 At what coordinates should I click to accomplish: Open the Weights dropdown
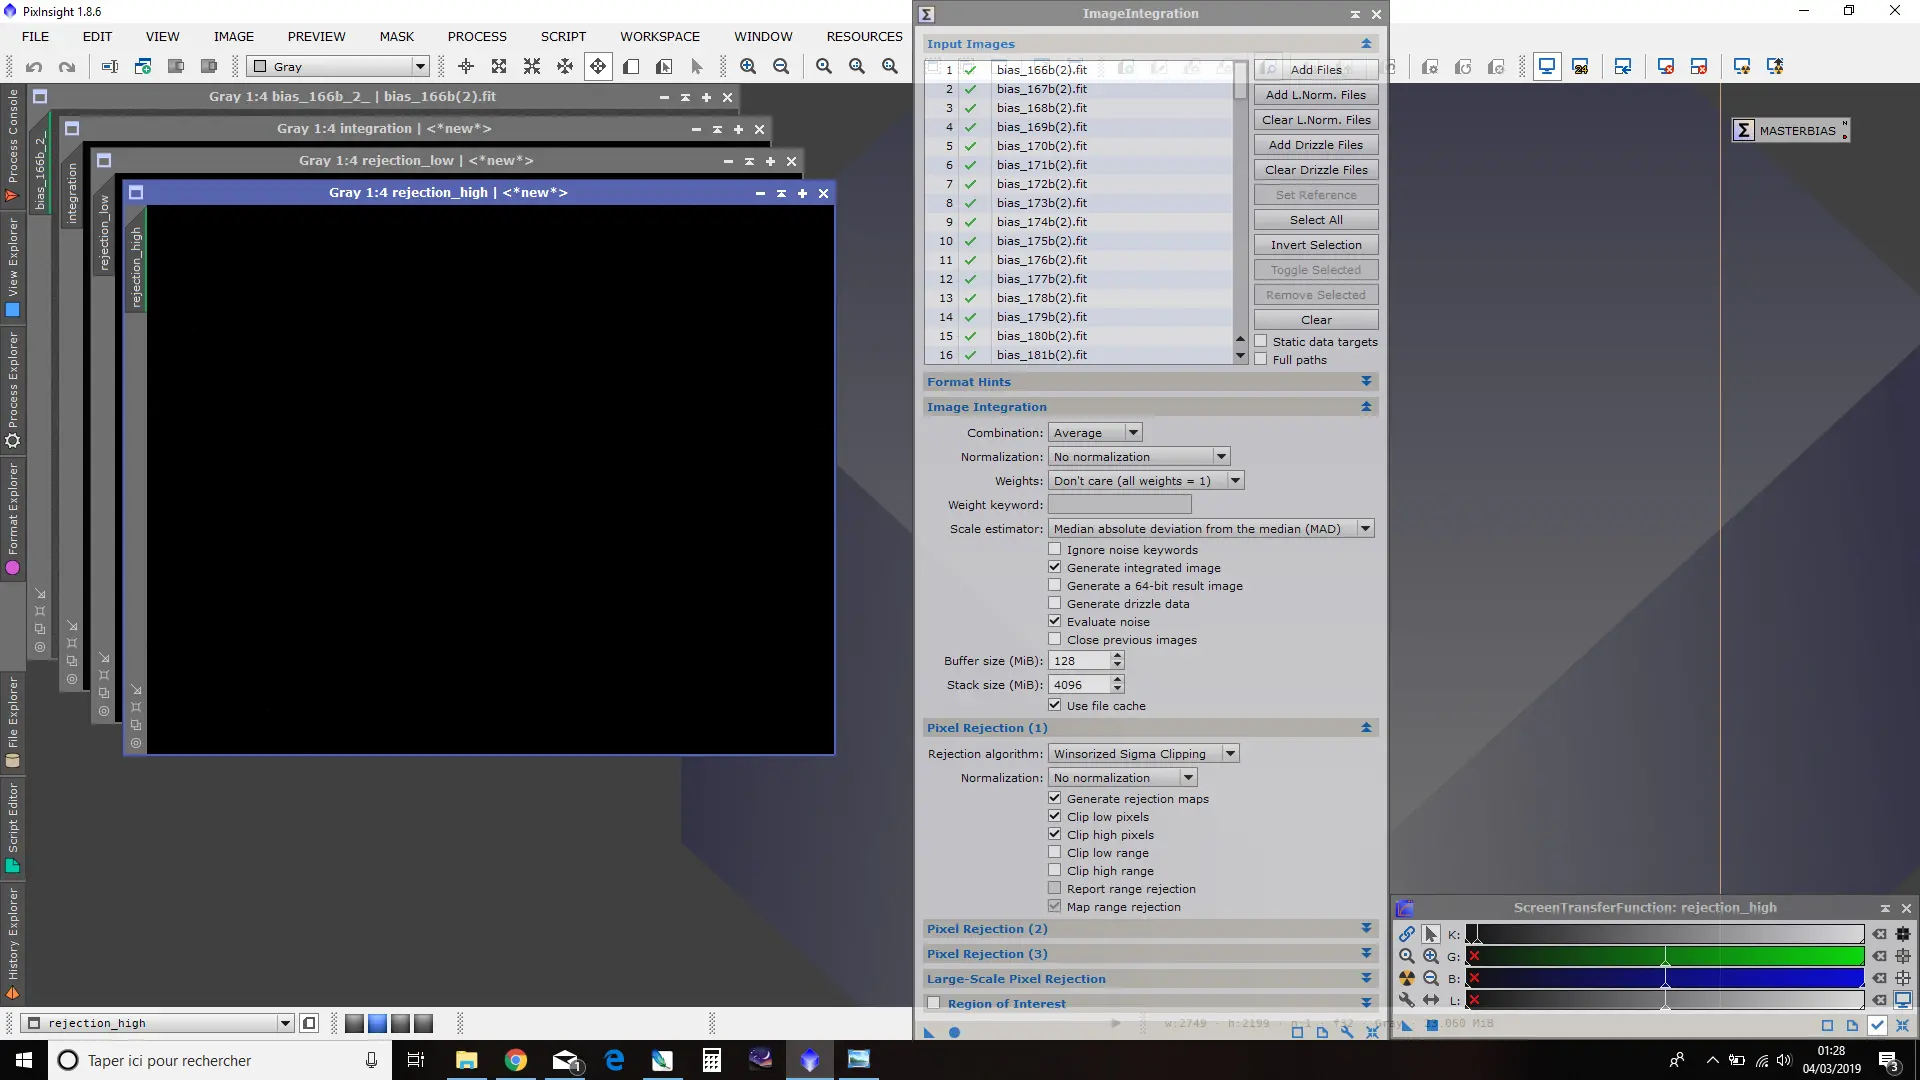pos(1146,481)
